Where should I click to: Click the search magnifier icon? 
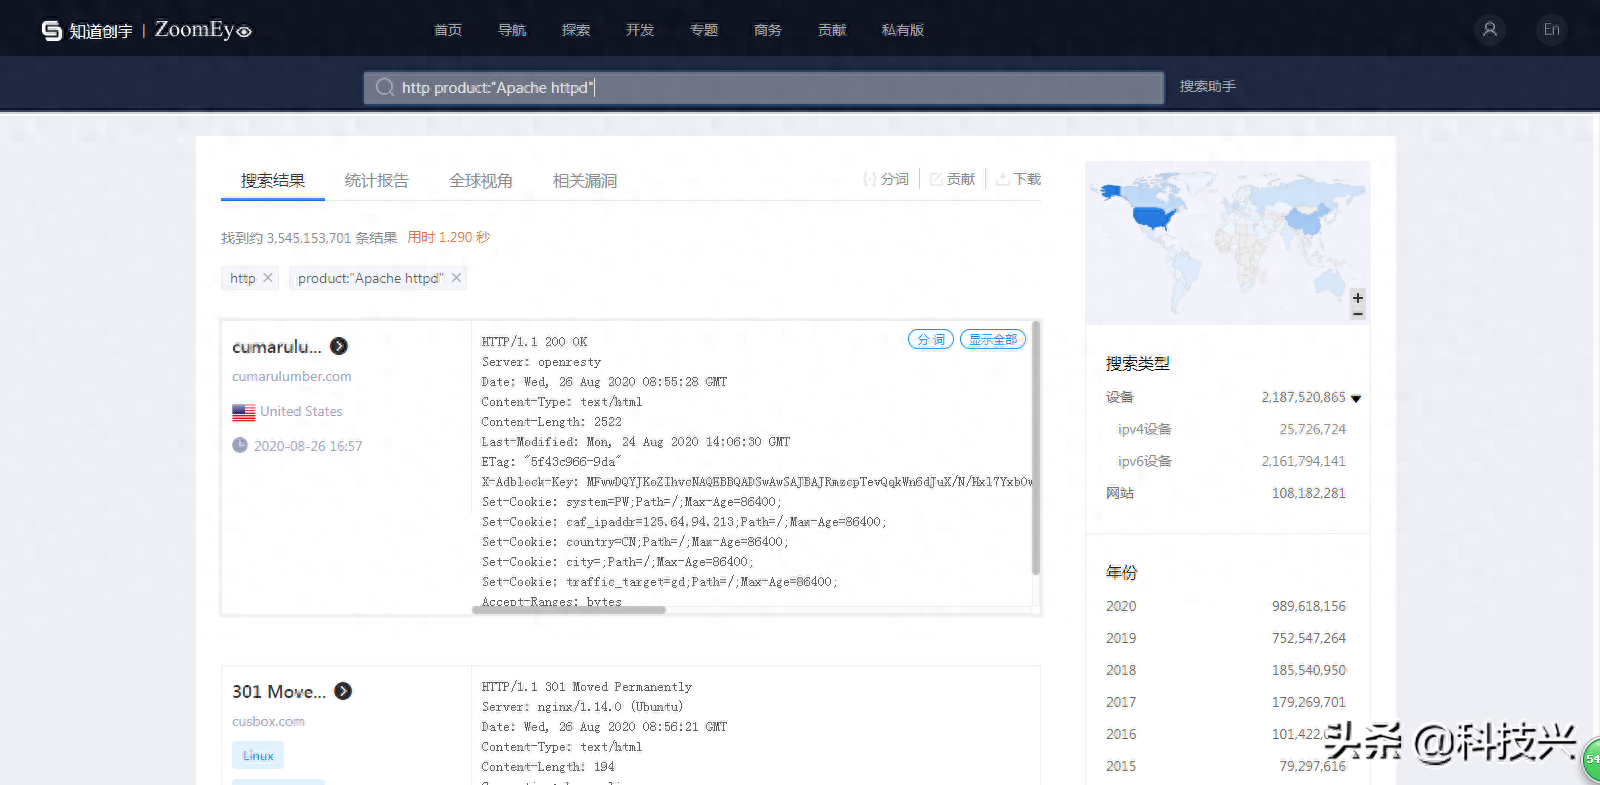[384, 87]
